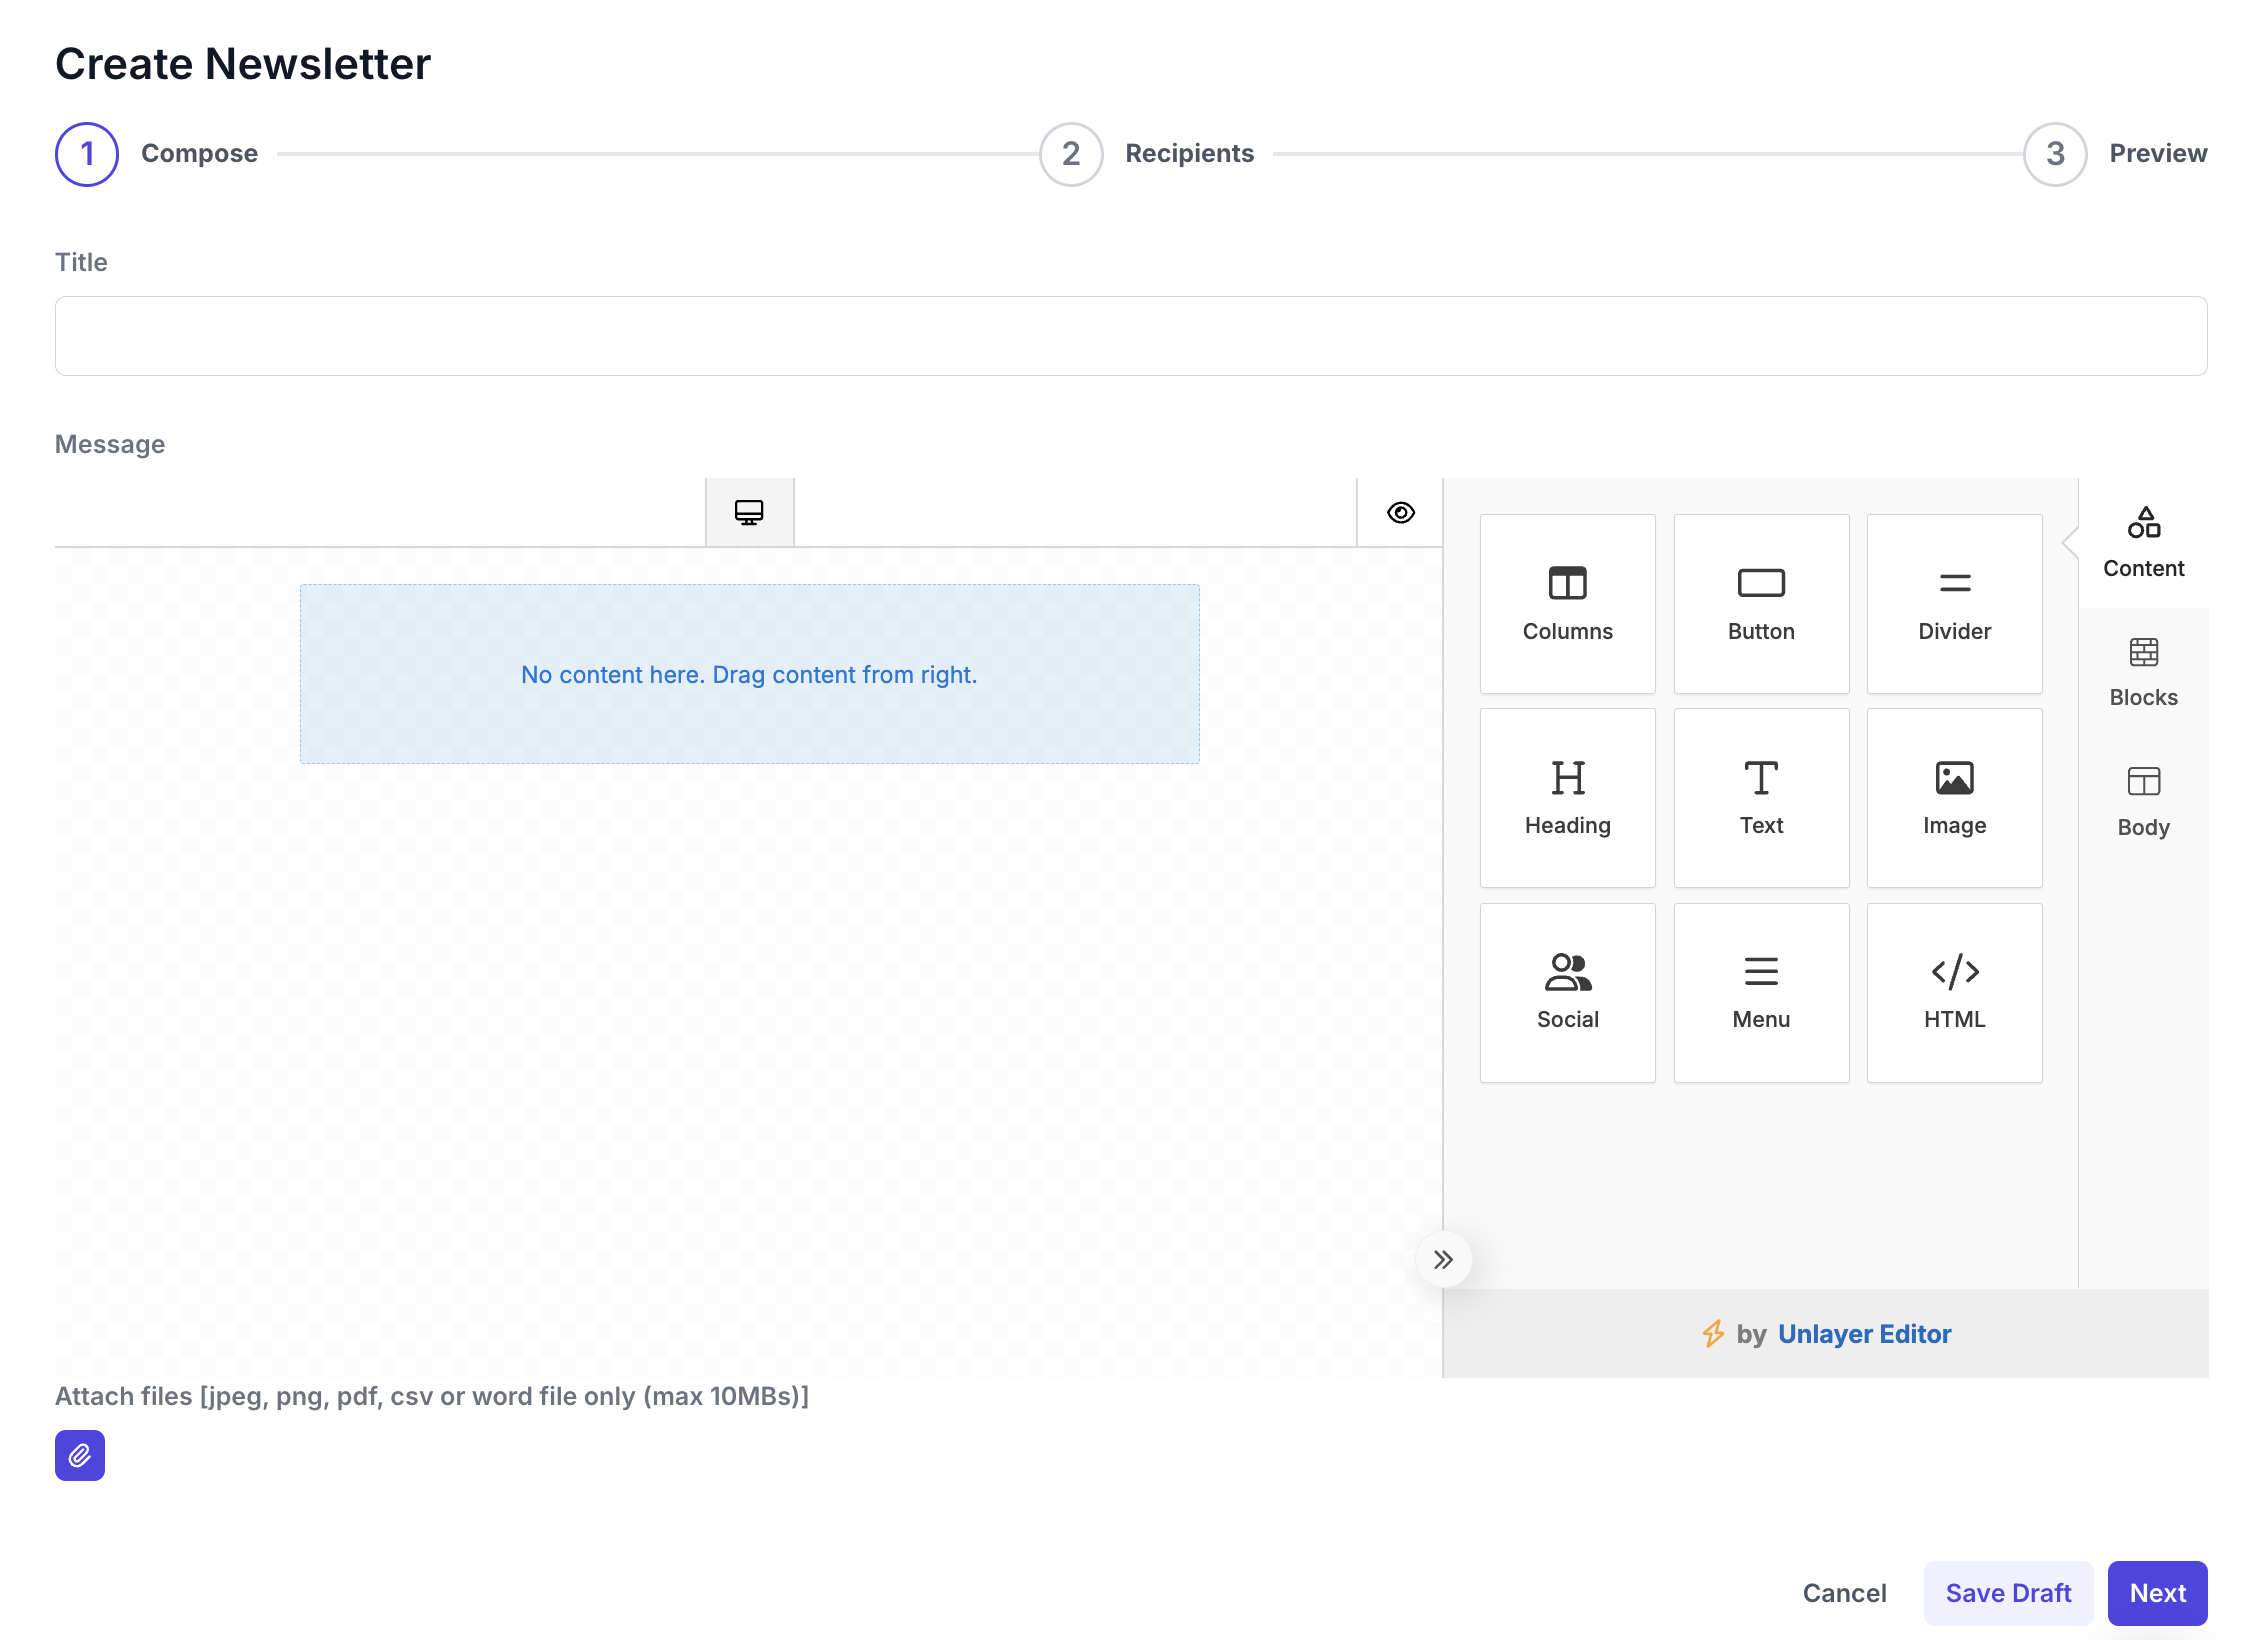Collapse the tools panel with double chevron

coord(1443,1259)
